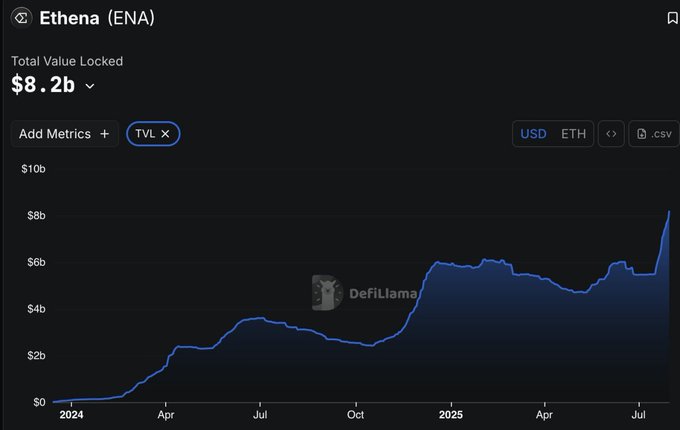Screen dimensions: 680x430
Task: Expand the $8.2b TVL breakdown chevron
Action: click(x=90, y=86)
